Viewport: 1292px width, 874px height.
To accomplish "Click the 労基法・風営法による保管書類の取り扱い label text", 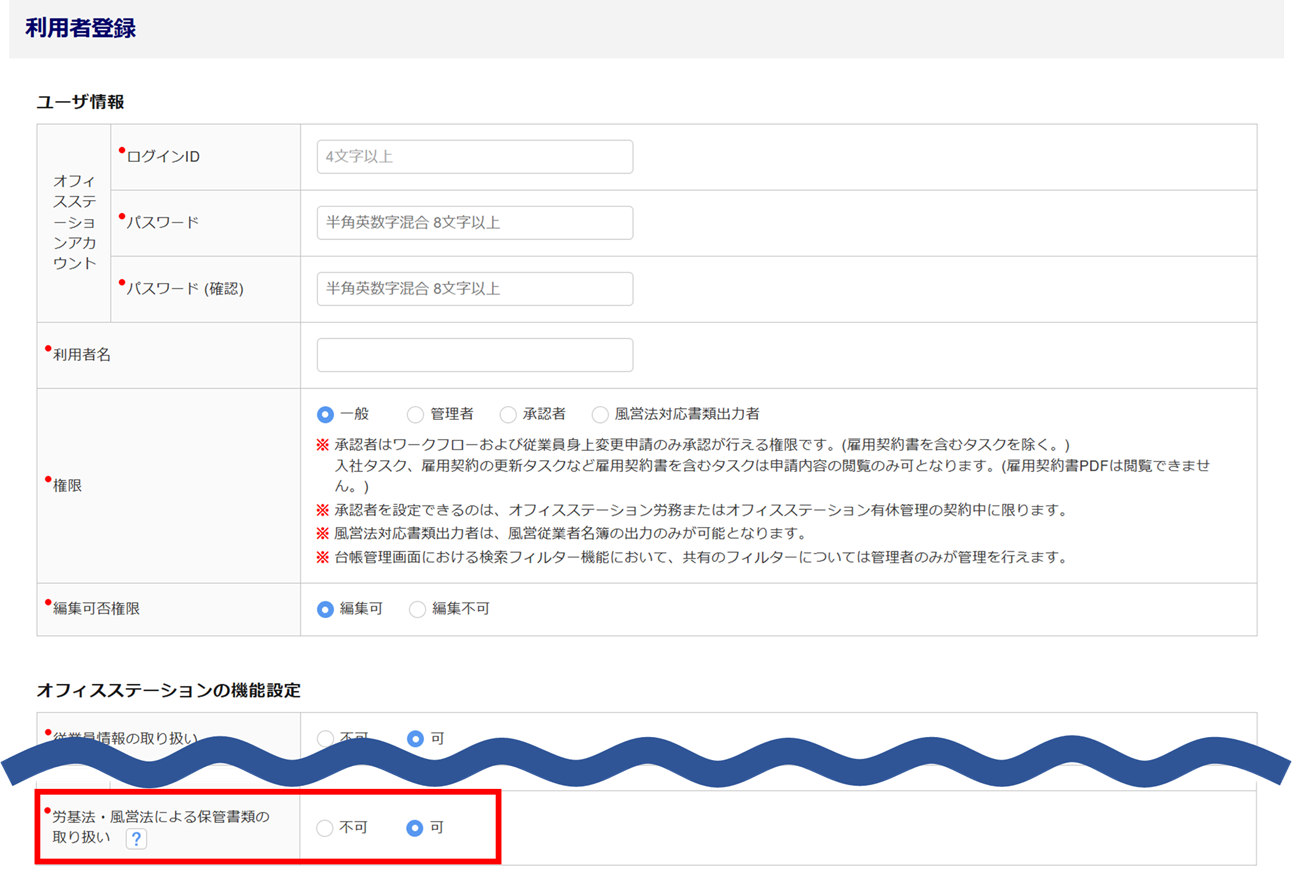I will click(x=160, y=817).
